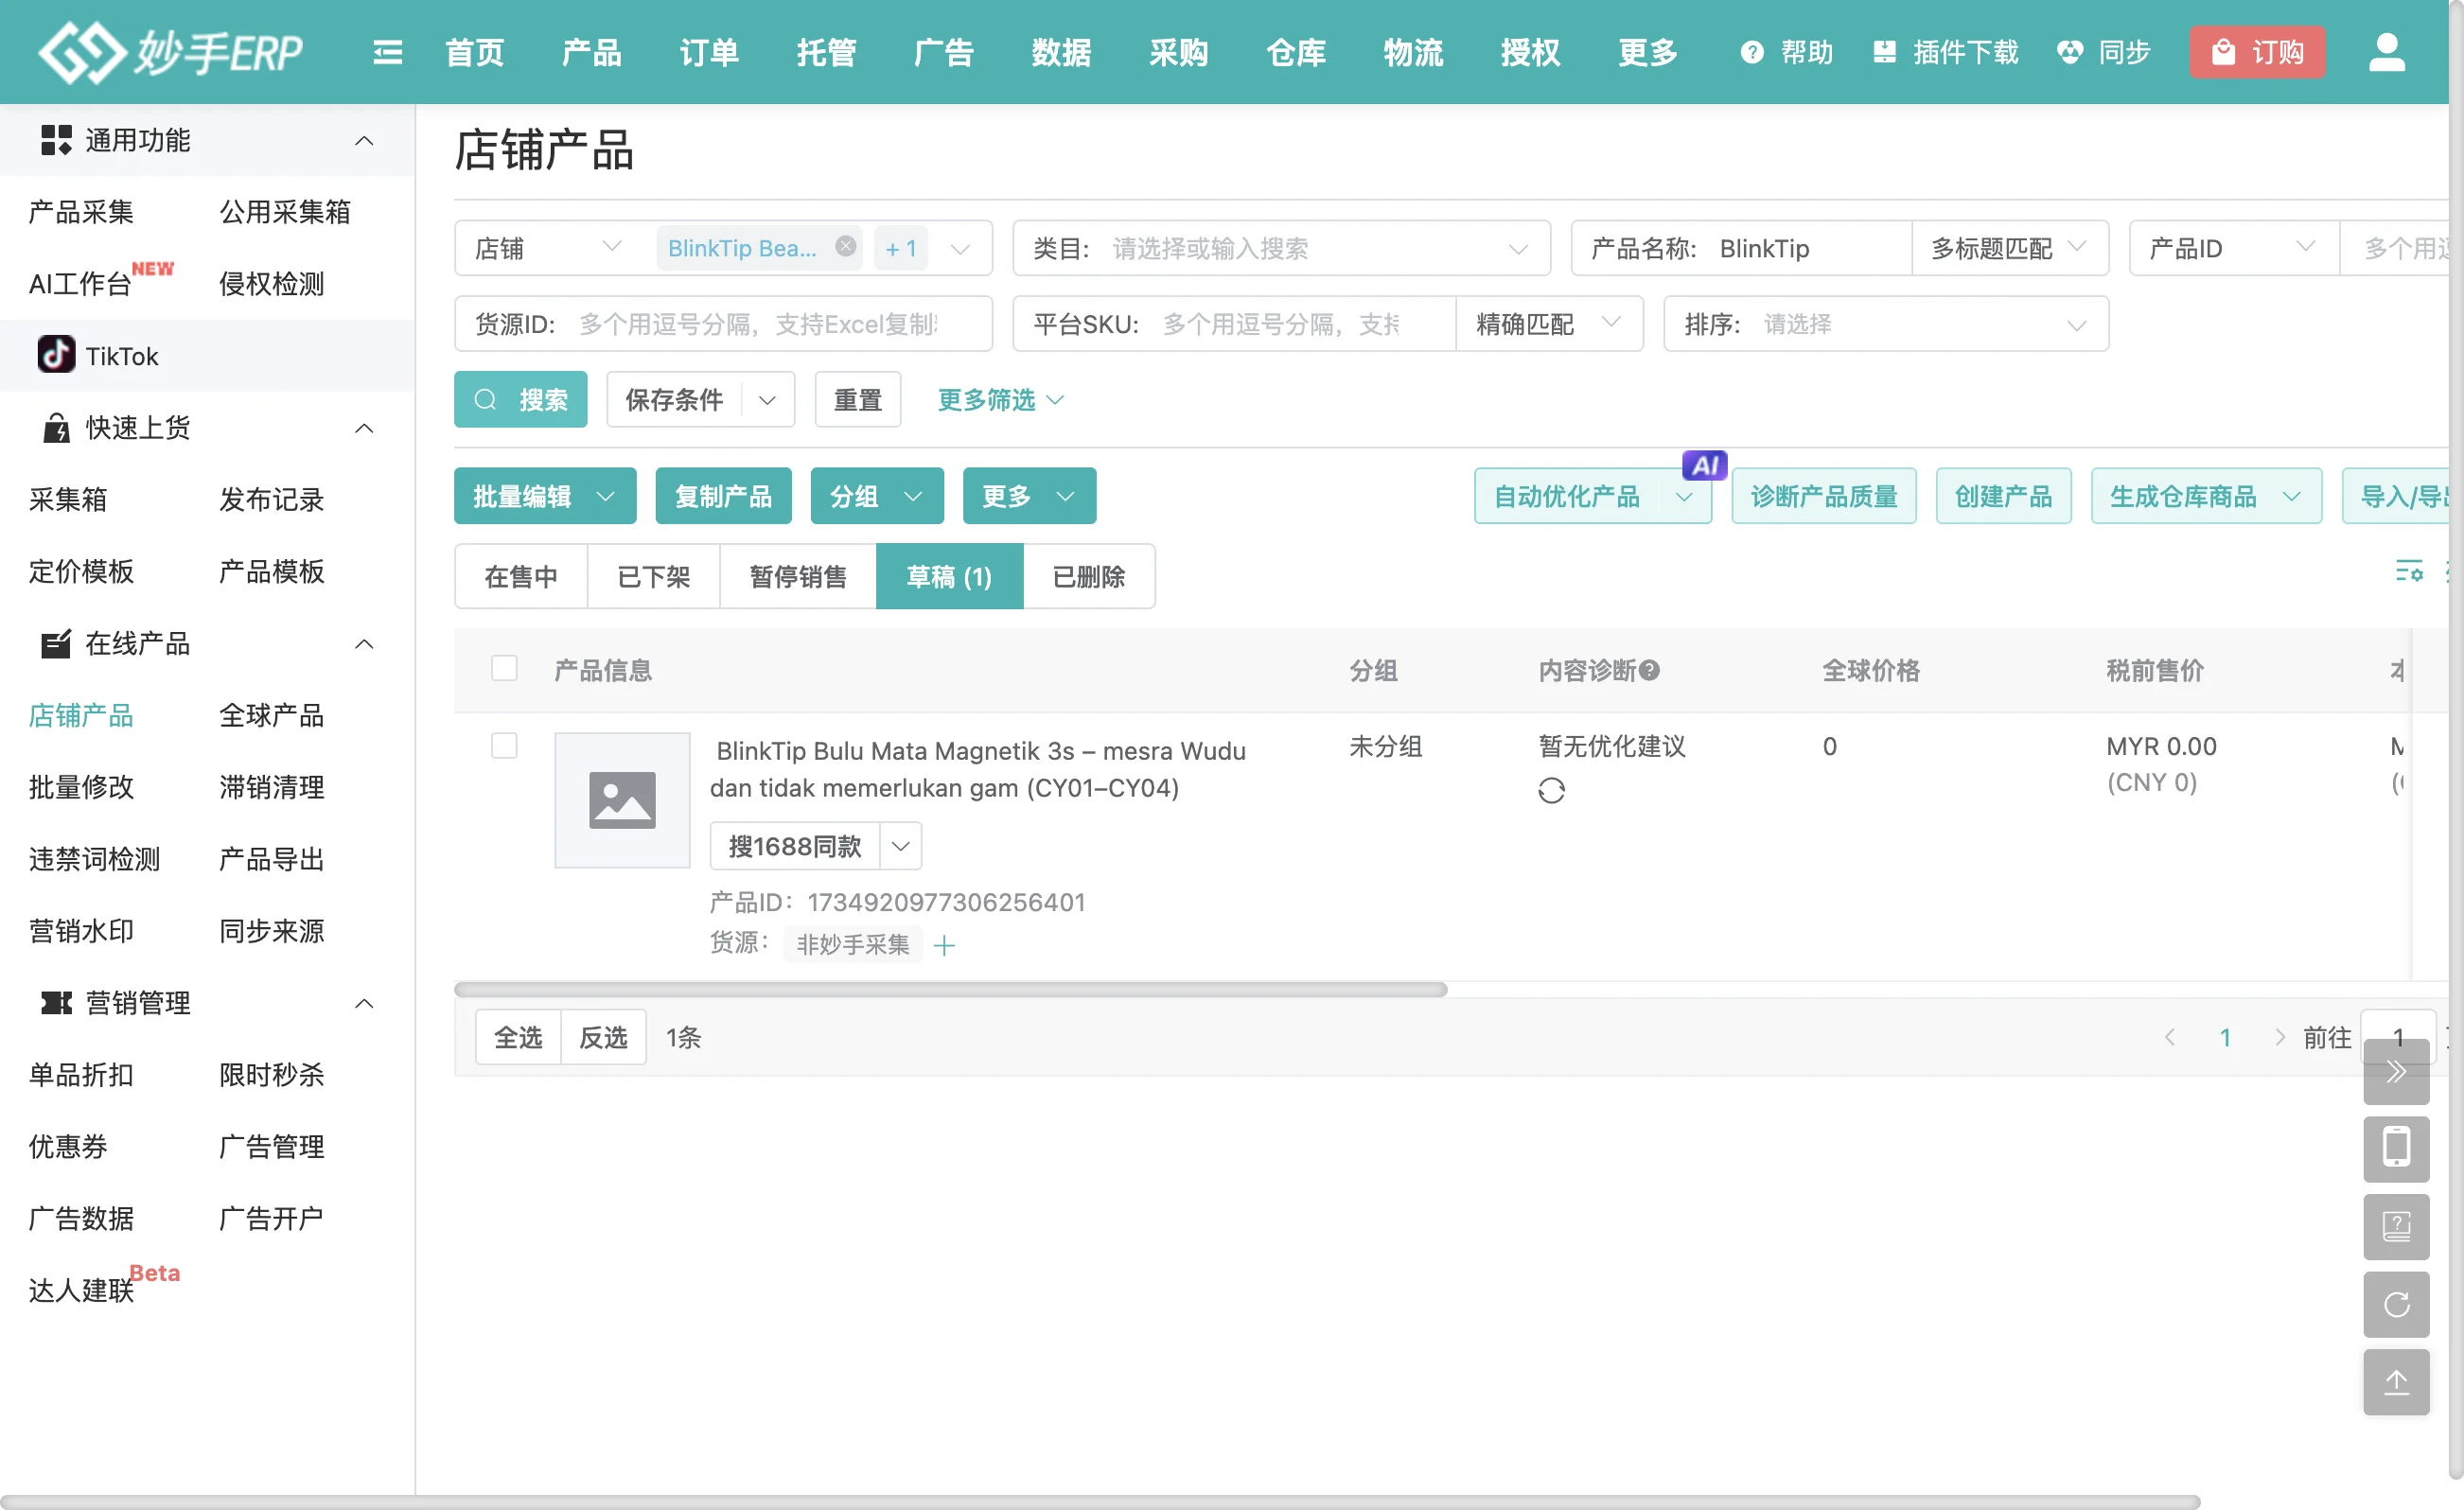The height and width of the screenshot is (1510, 2464).
Task: Switch to the 已下架 tab
Action: click(x=653, y=577)
